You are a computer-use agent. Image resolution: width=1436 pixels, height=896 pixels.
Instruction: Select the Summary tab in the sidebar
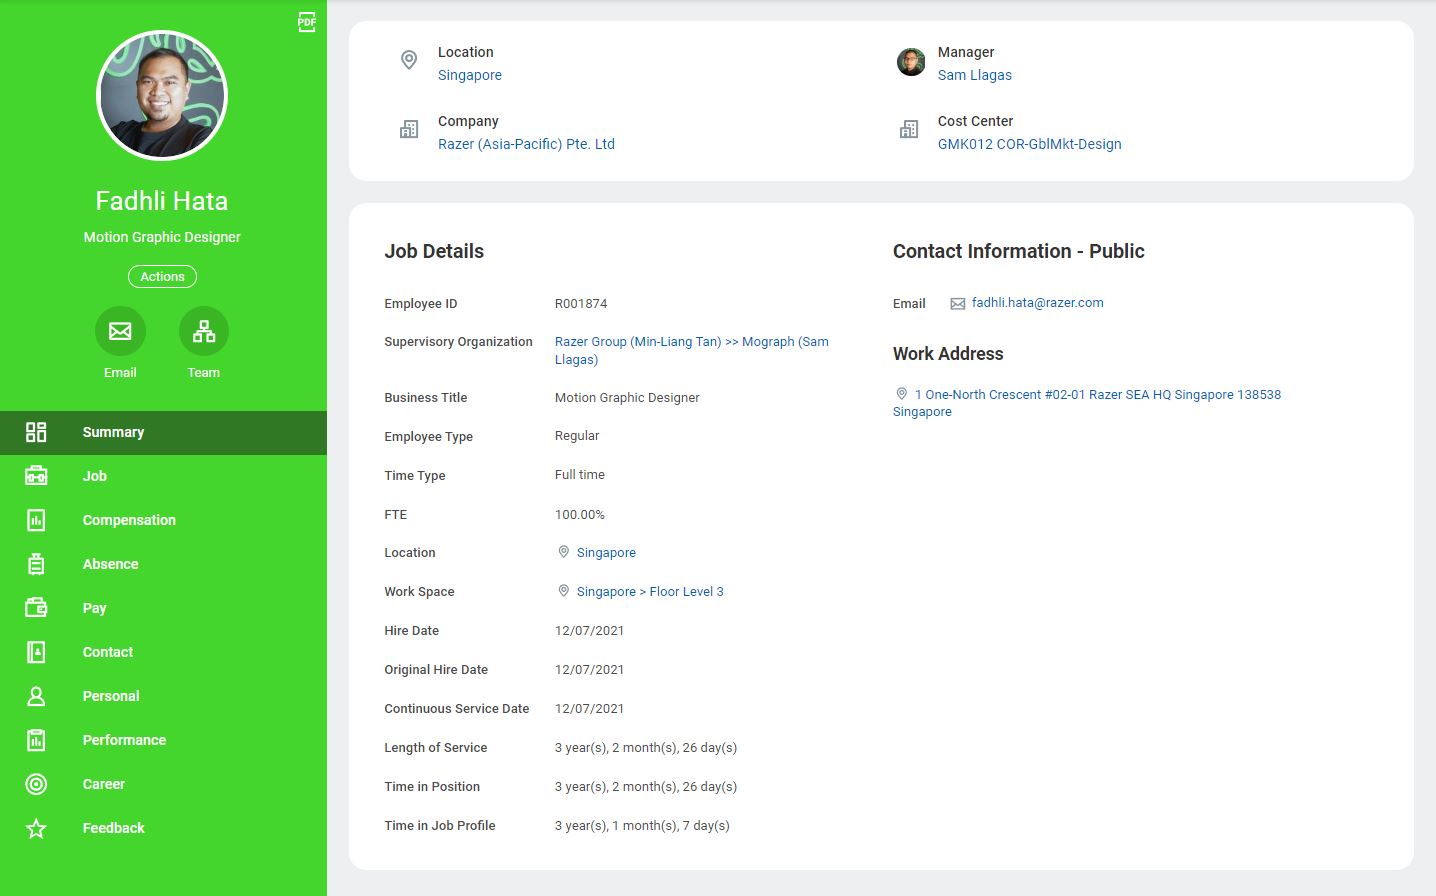pos(163,433)
